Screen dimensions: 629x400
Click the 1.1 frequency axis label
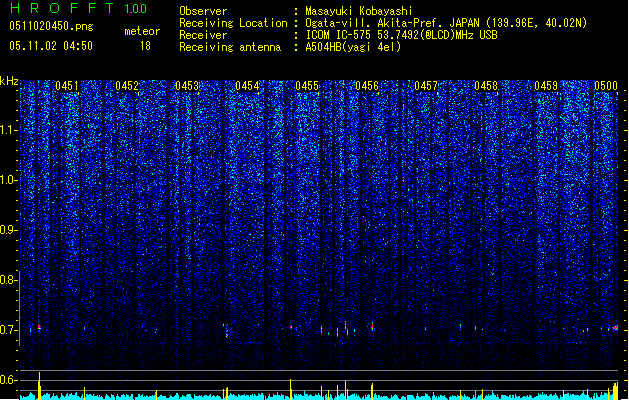pos(9,130)
